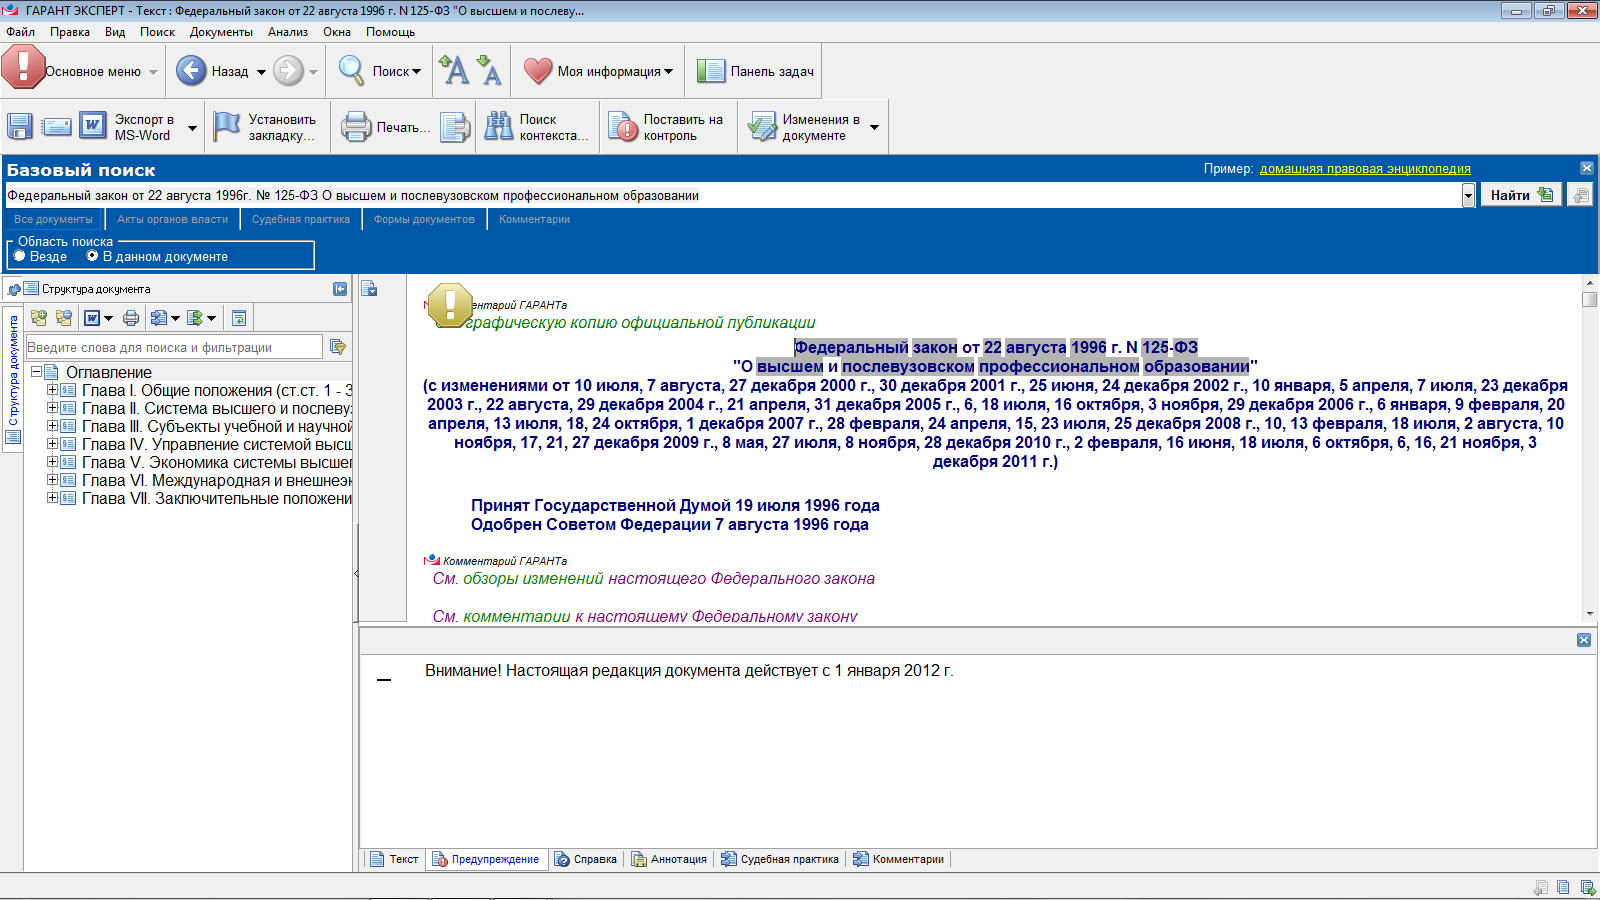The height and width of the screenshot is (900, 1600).
Task: Expand Глава VII. Заключительные положения
Action: coord(52,498)
